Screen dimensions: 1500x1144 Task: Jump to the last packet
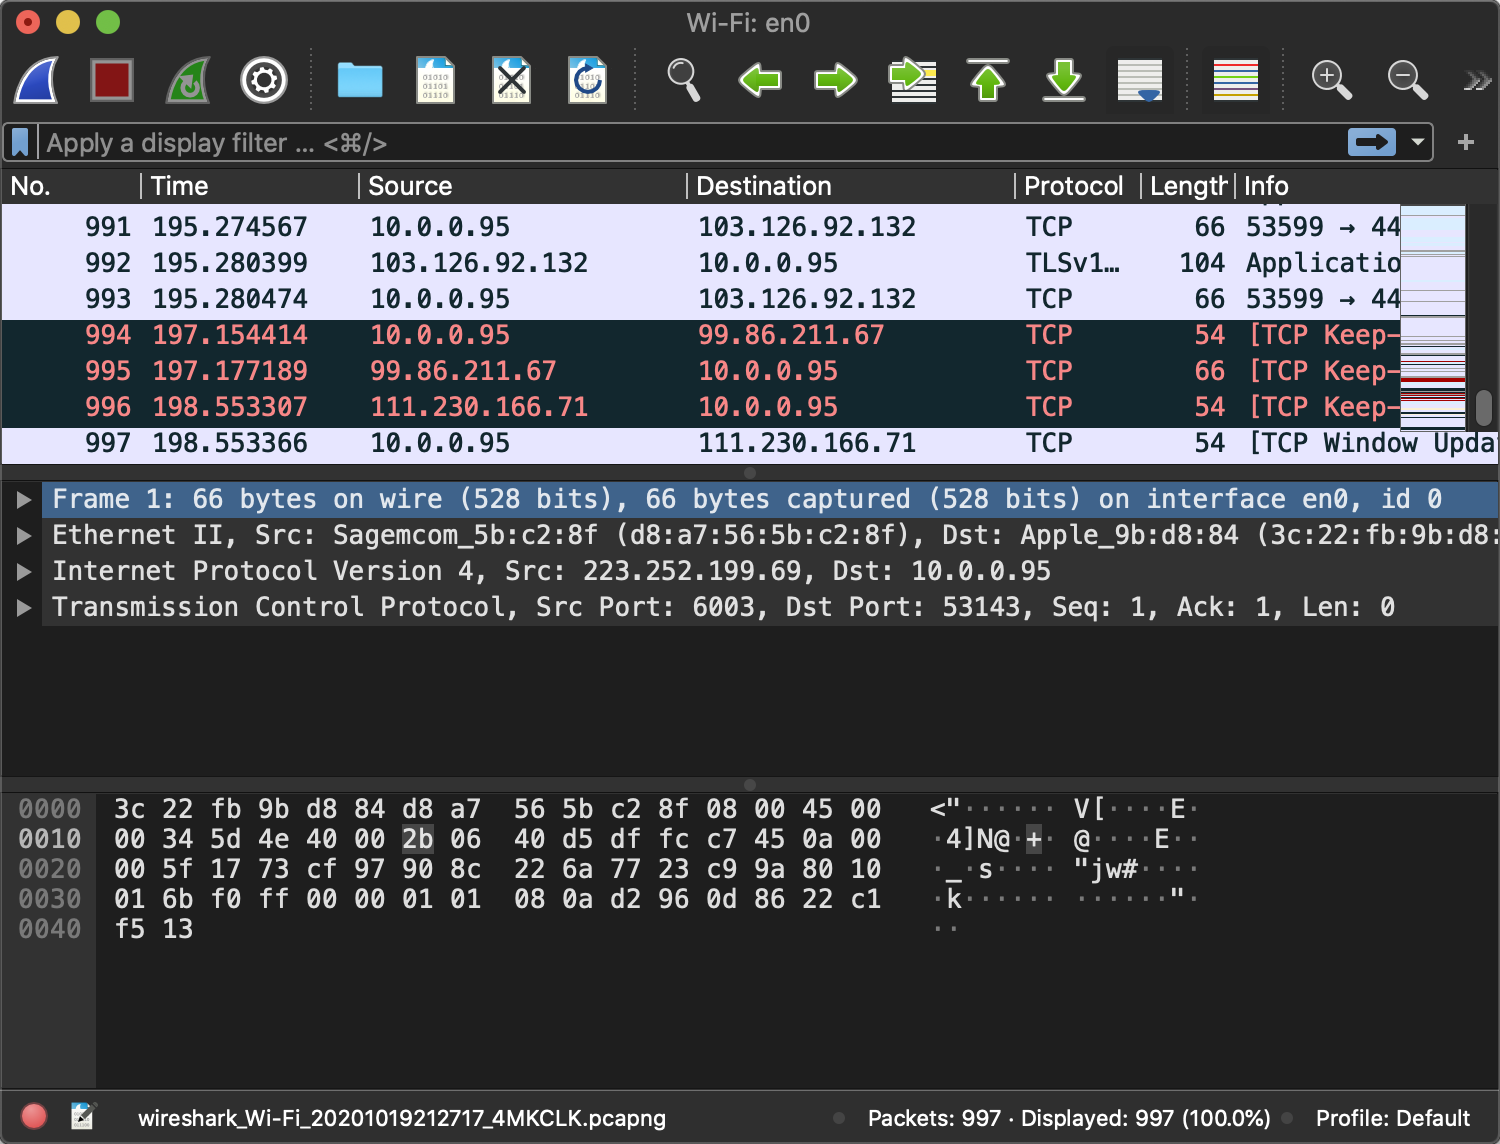click(x=1064, y=80)
